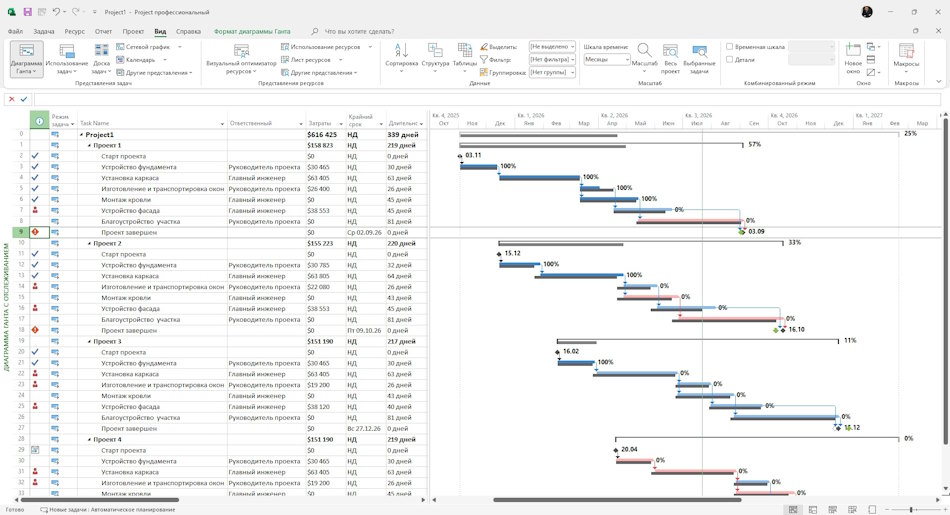Adjust the zoom slider in status bar
950x515 pixels.
[x=911, y=510]
